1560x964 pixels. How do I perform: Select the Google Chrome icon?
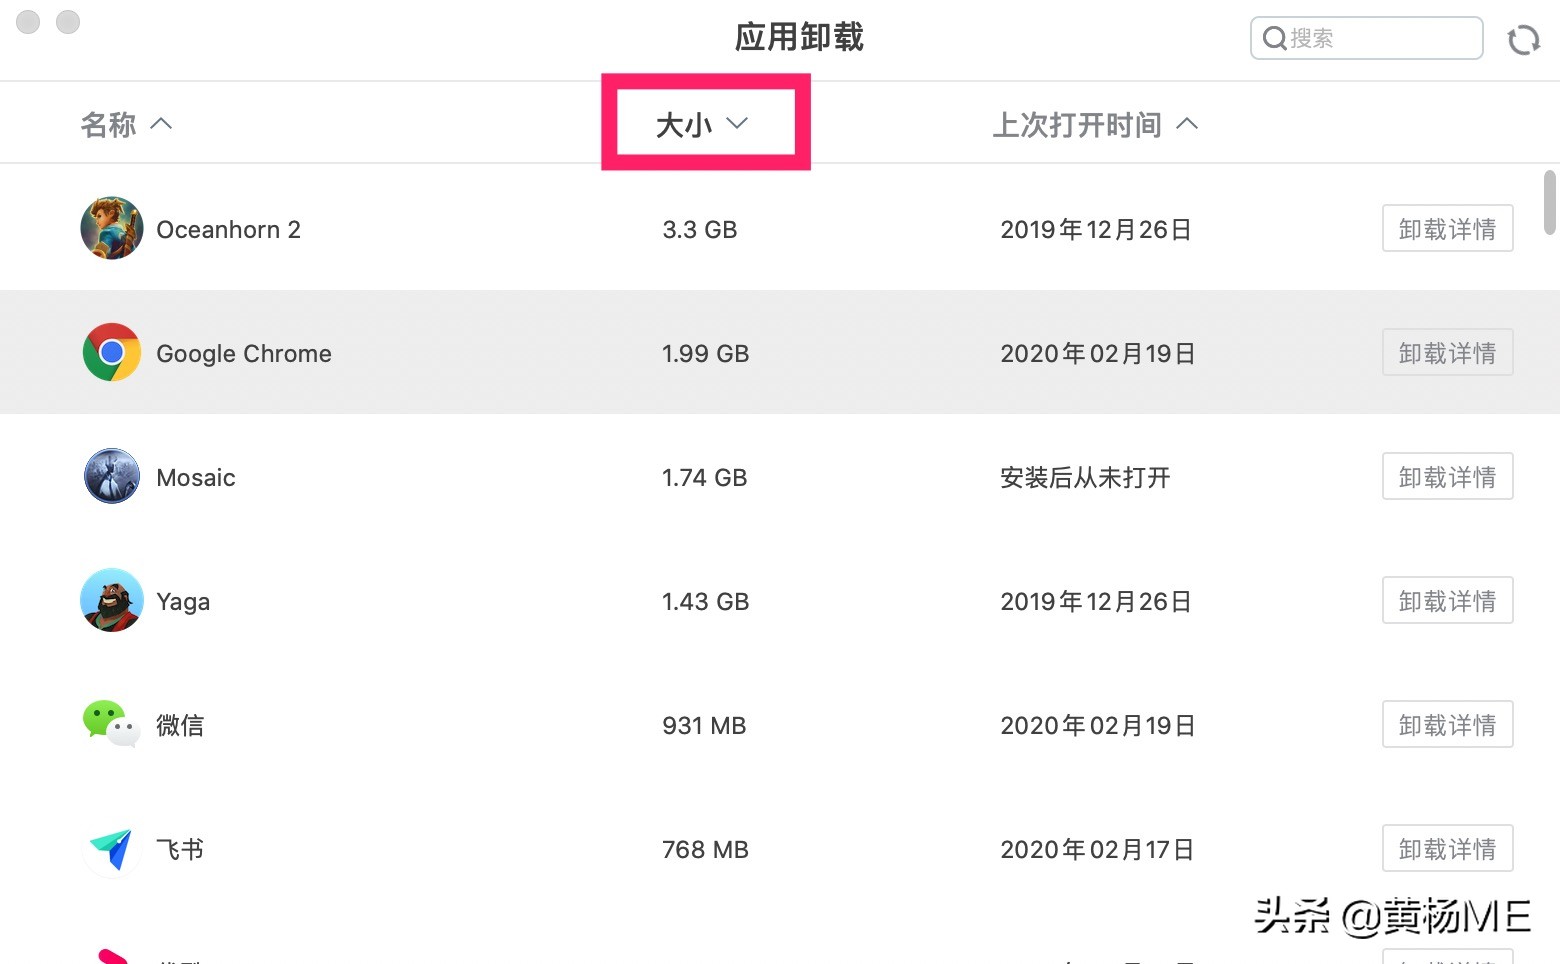[111, 352]
